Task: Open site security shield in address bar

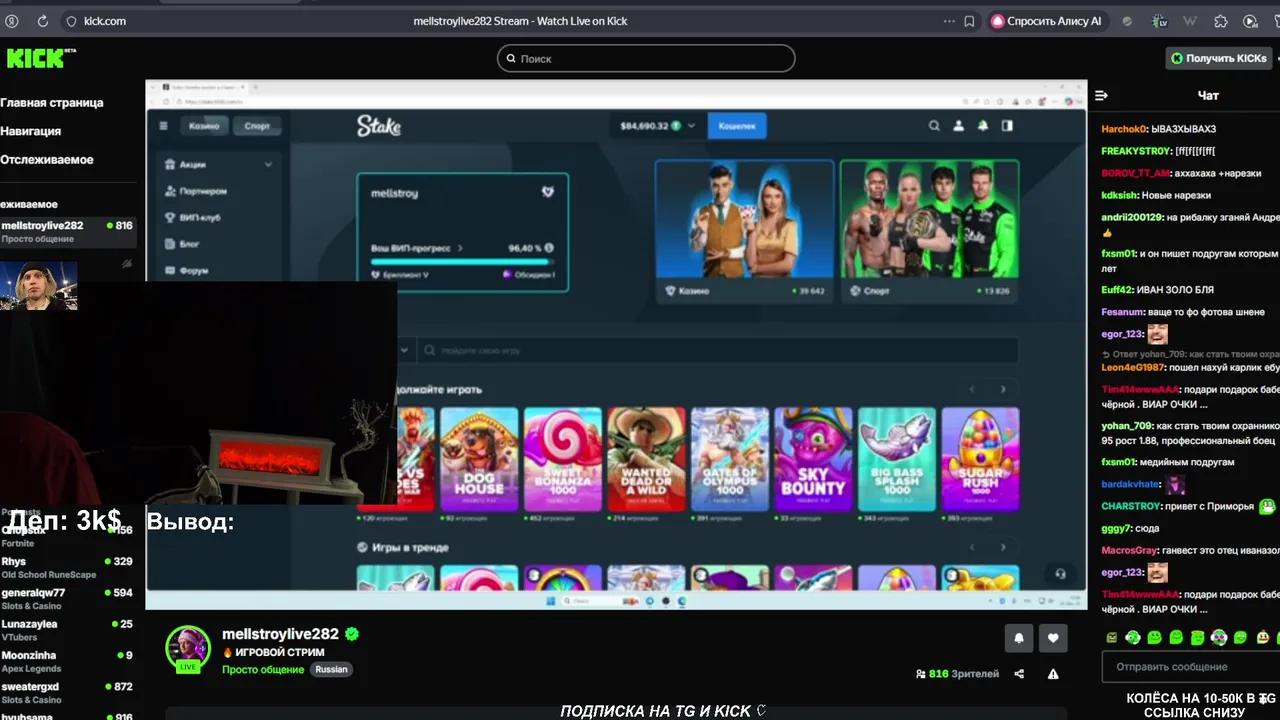Action: (x=71, y=21)
